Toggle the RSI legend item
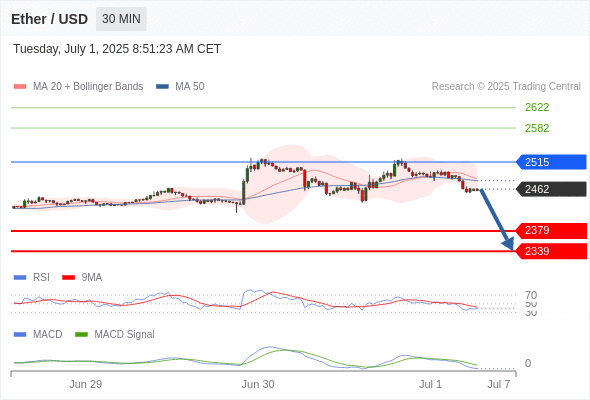Image resolution: width=590 pixels, height=400 pixels. (32, 277)
